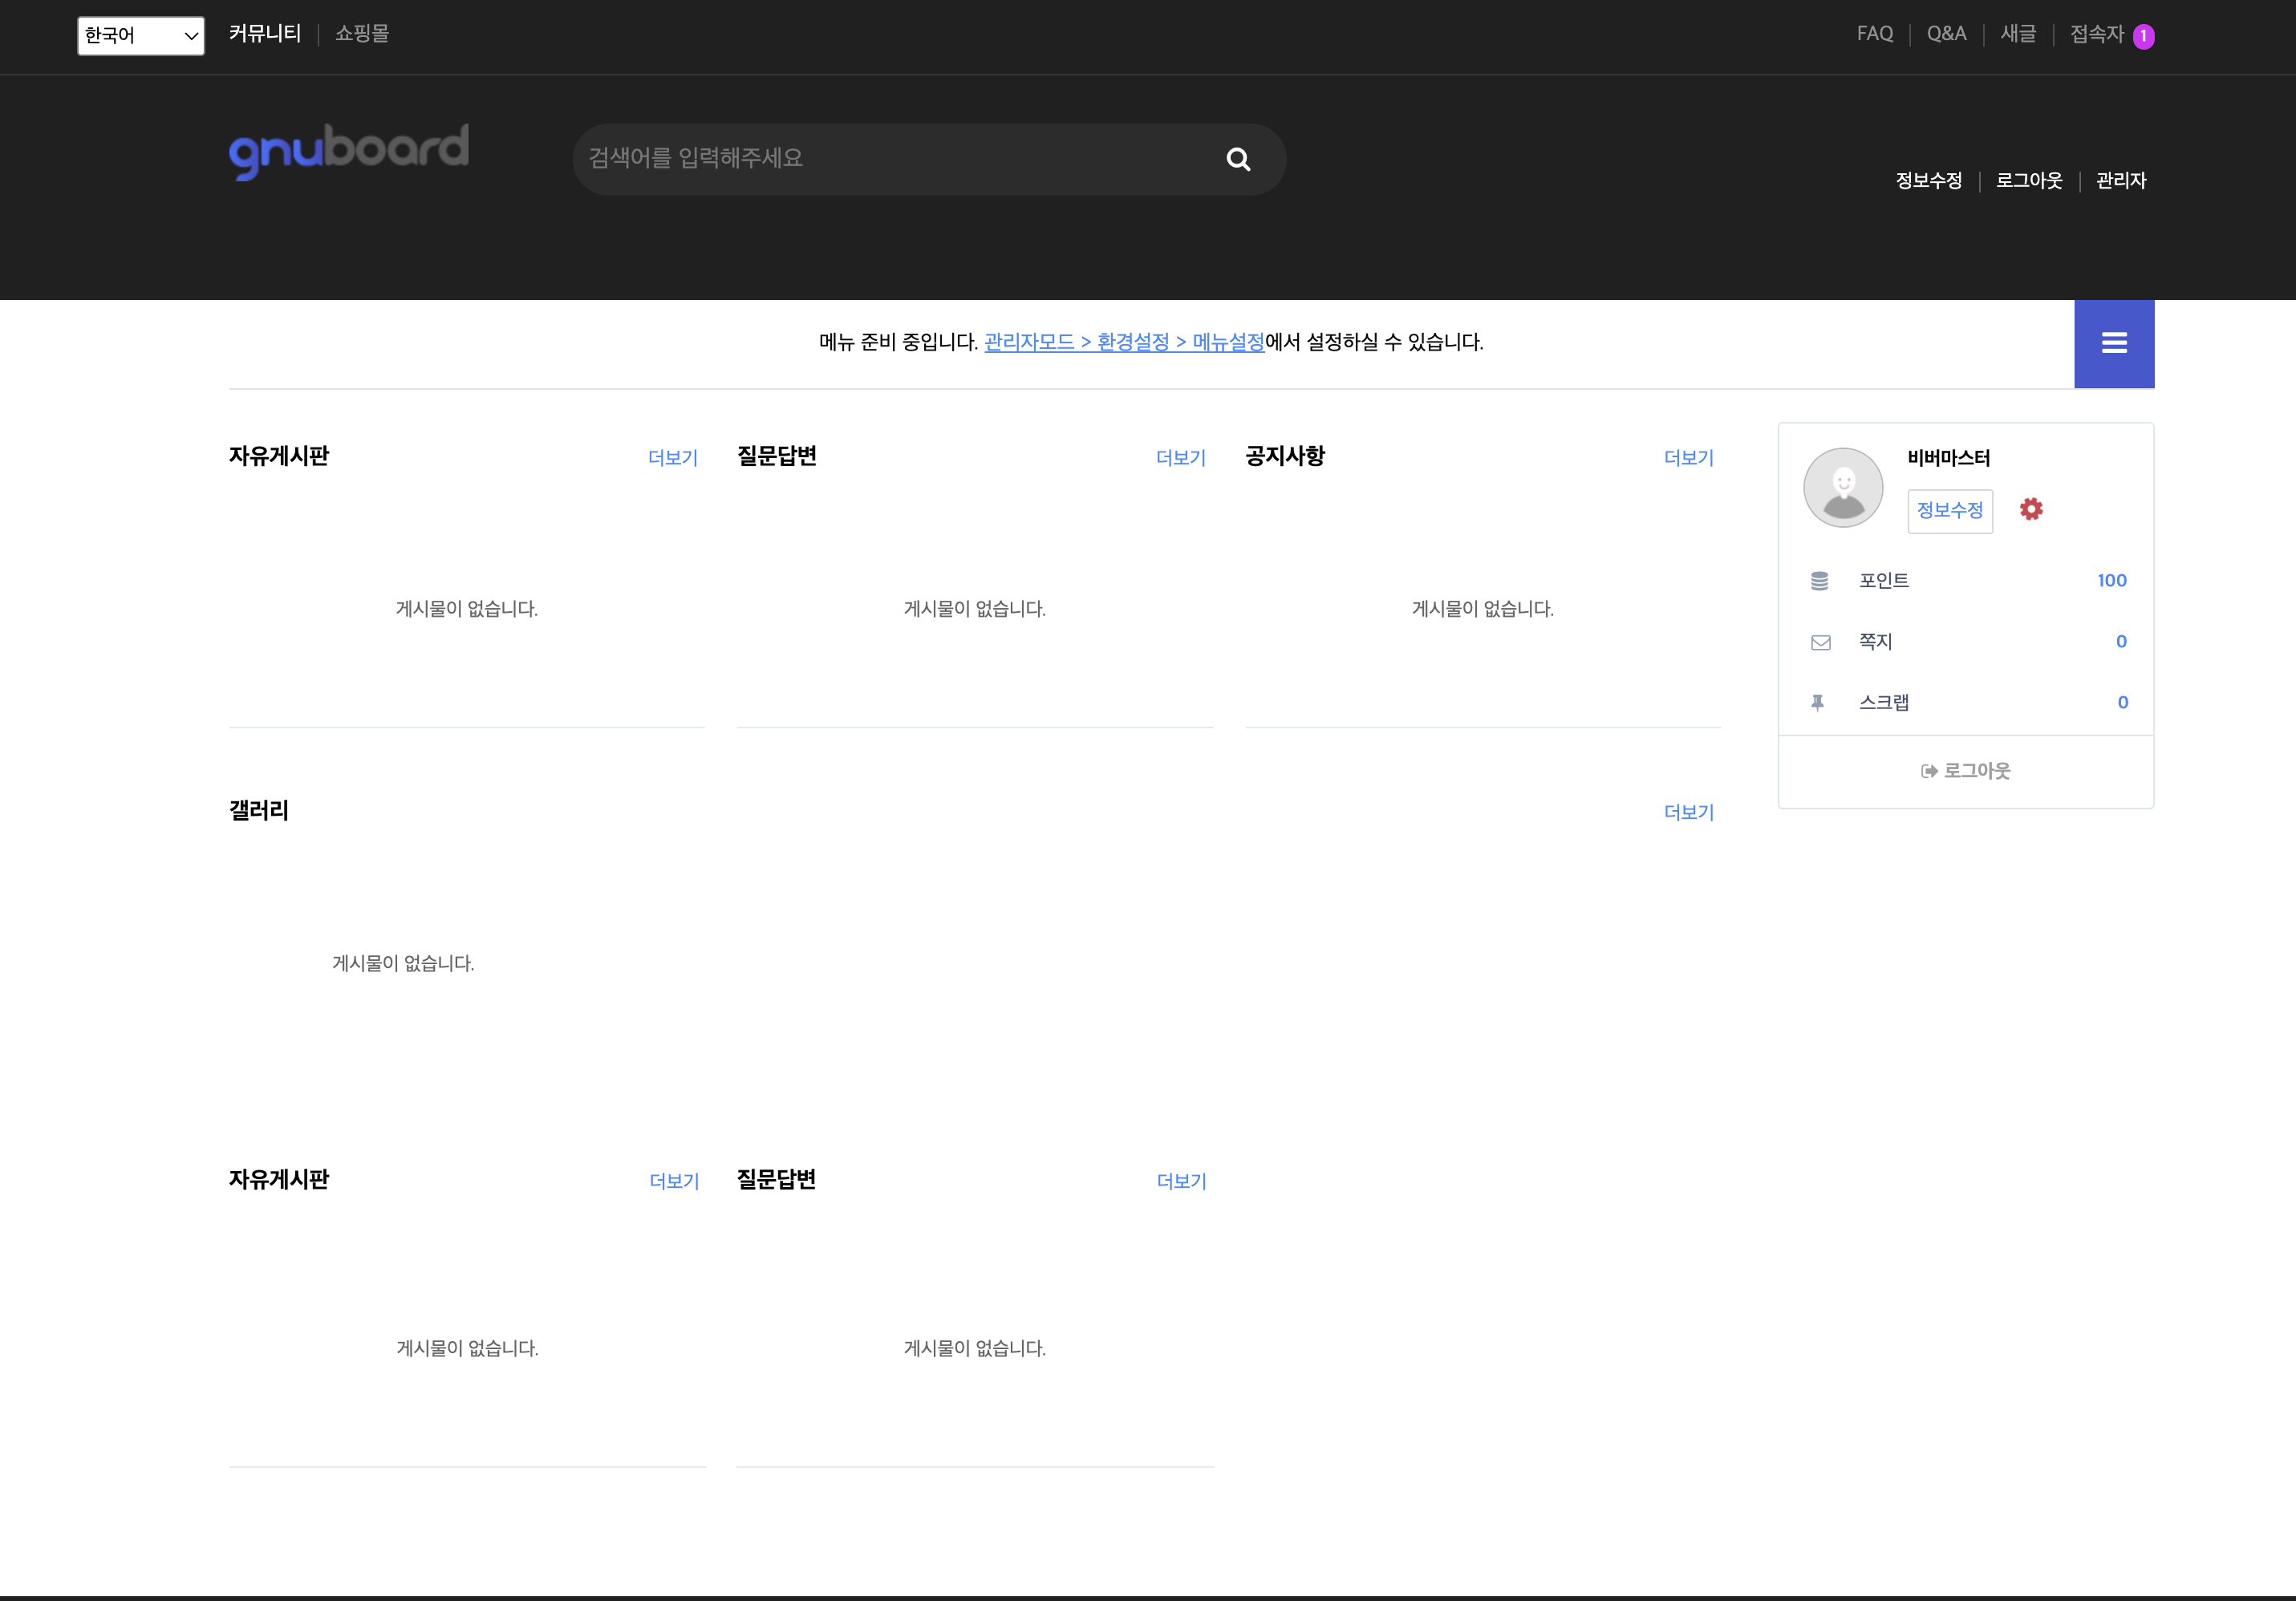Click the points coin stack icon
This screenshot has height=1601, width=2296.
click(x=1819, y=581)
